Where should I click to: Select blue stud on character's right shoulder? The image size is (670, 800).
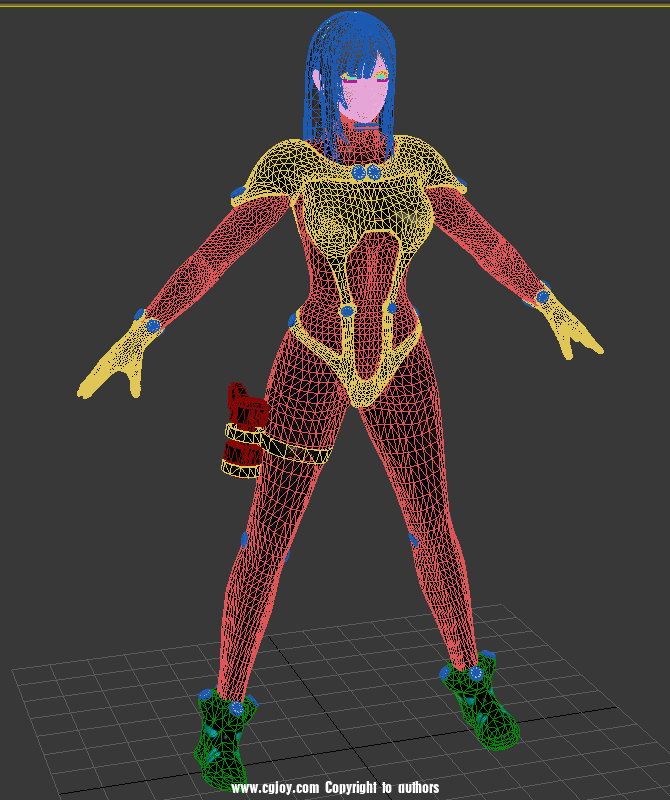click(x=239, y=192)
